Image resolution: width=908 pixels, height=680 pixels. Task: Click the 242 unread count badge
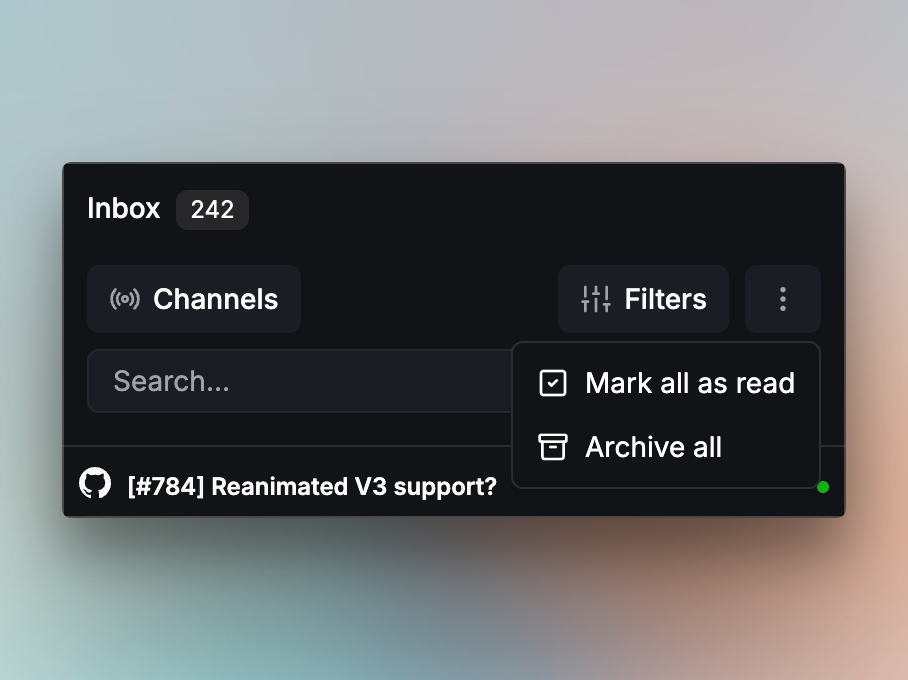[212, 210]
